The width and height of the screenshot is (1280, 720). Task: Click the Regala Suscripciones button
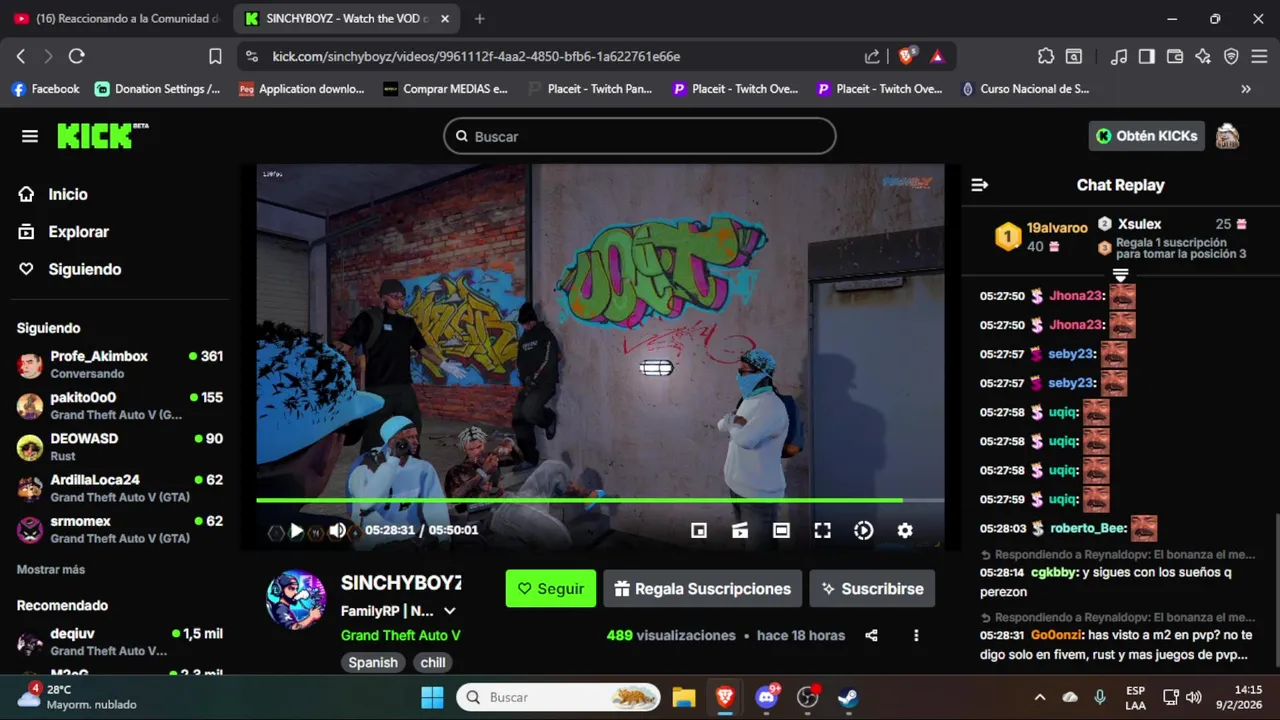[703, 589]
